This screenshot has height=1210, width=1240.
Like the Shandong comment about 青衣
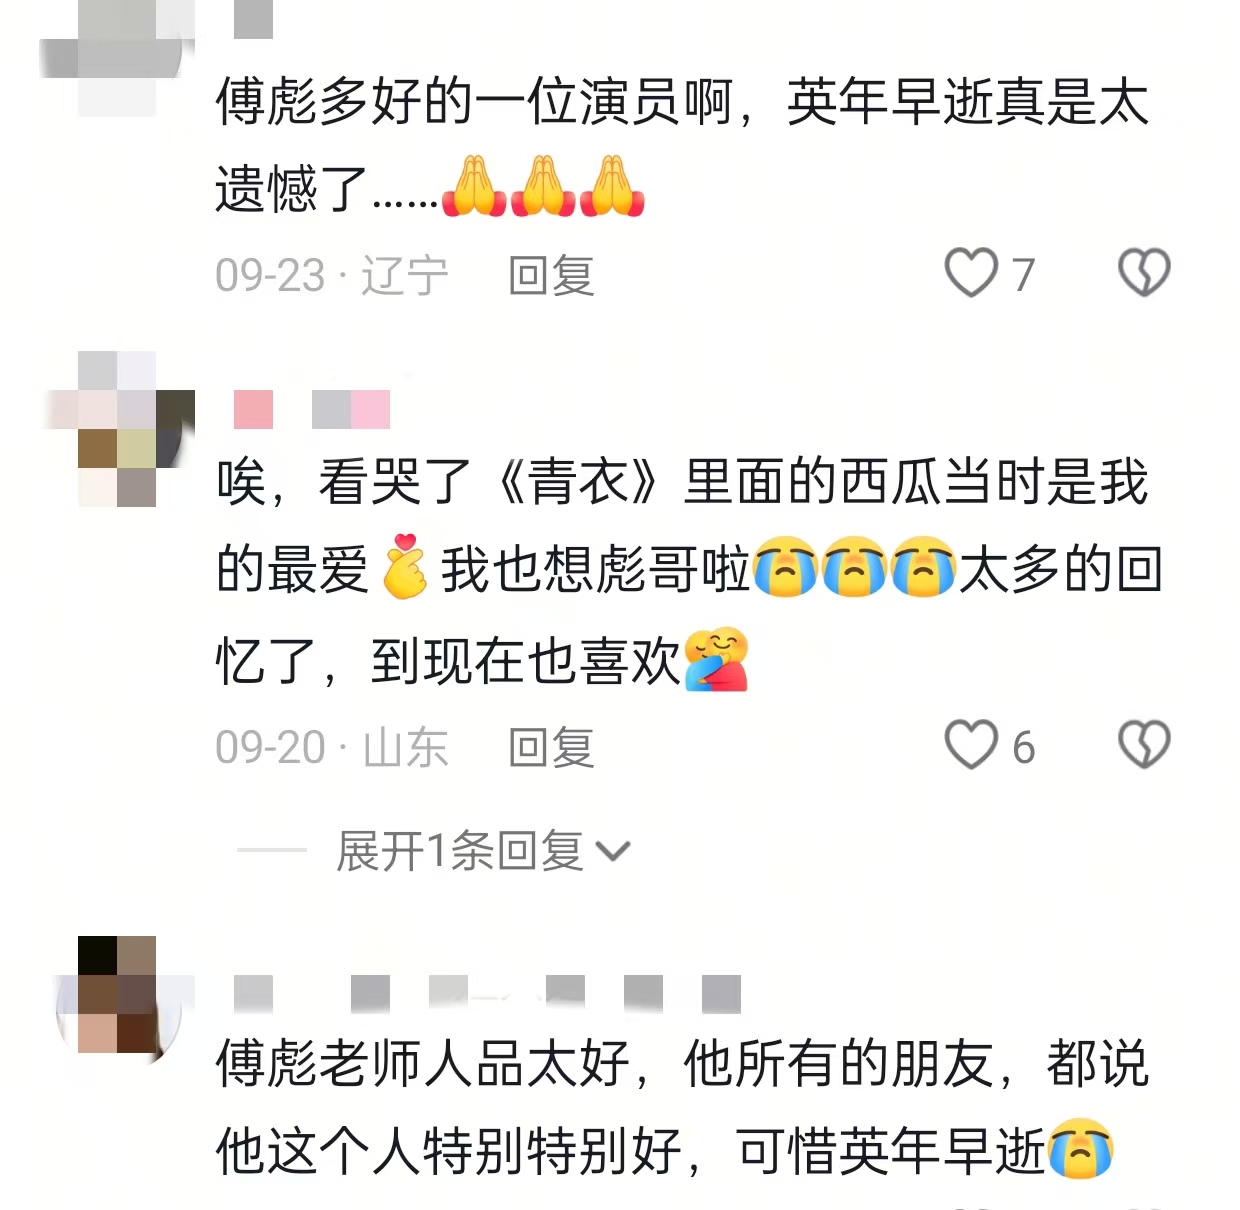click(x=971, y=745)
